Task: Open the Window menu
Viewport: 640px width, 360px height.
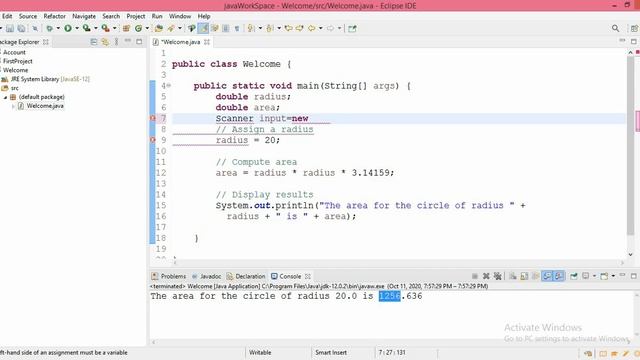Action: [x=180, y=16]
